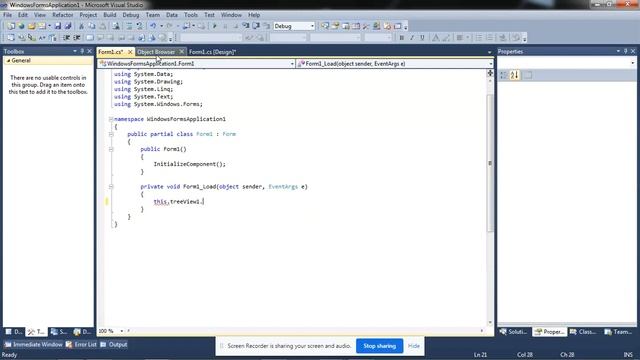
Task: Click the code editor vertical scrollbar
Action: (x=490, y=163)
